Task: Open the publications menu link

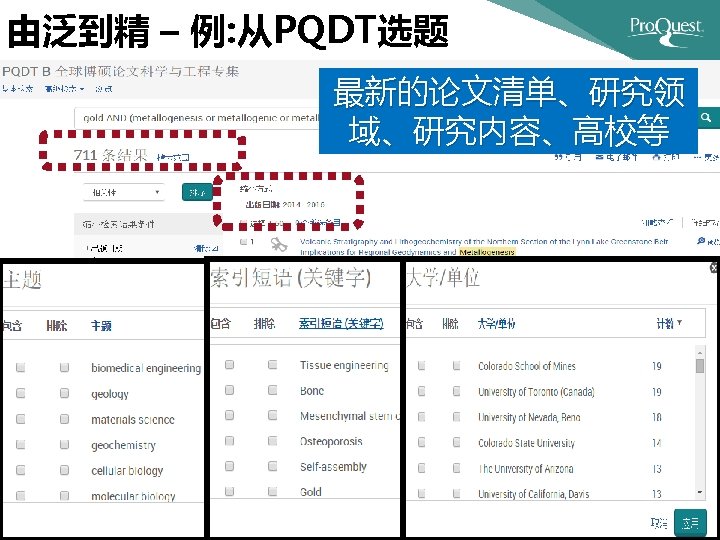Action: pos(104,89)
